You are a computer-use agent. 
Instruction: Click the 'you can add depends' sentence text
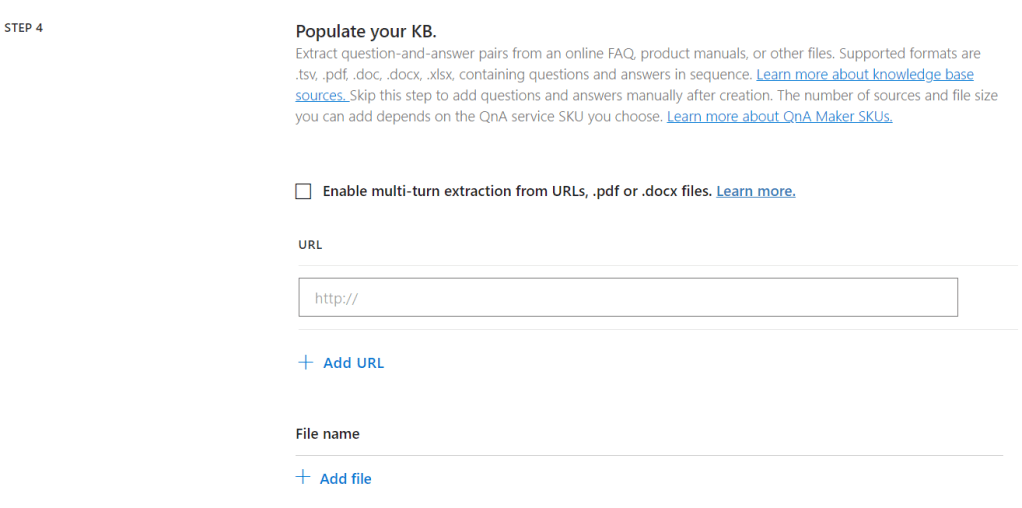click(x=400, y=117)
